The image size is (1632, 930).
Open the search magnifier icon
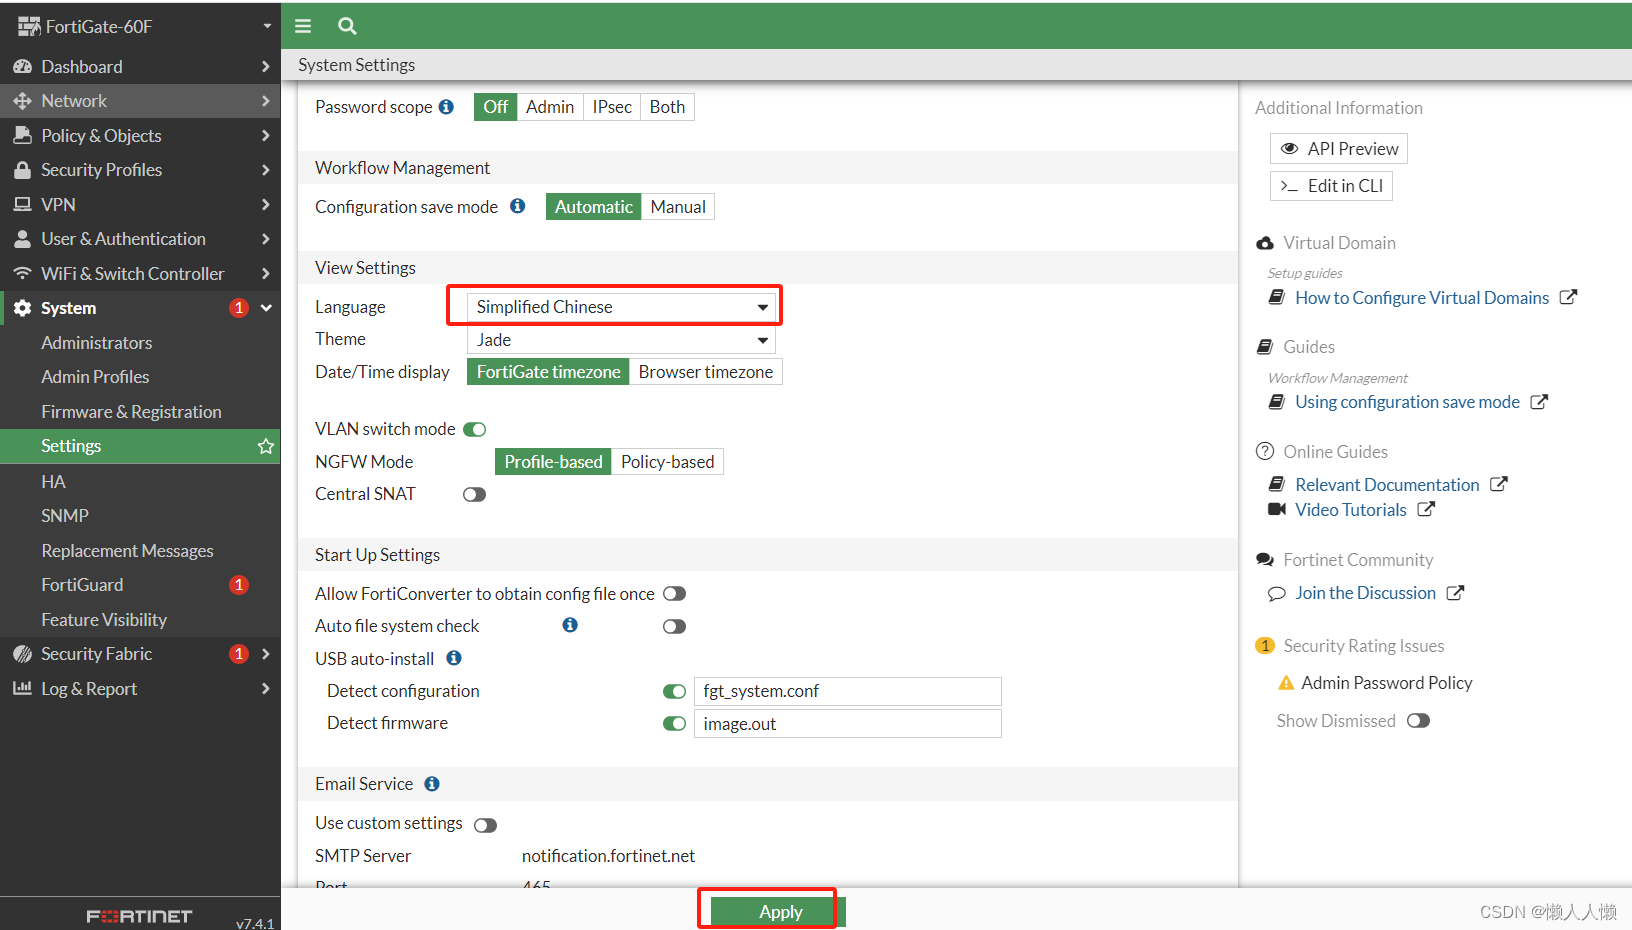pyautogui.click(x=347, y=26)
